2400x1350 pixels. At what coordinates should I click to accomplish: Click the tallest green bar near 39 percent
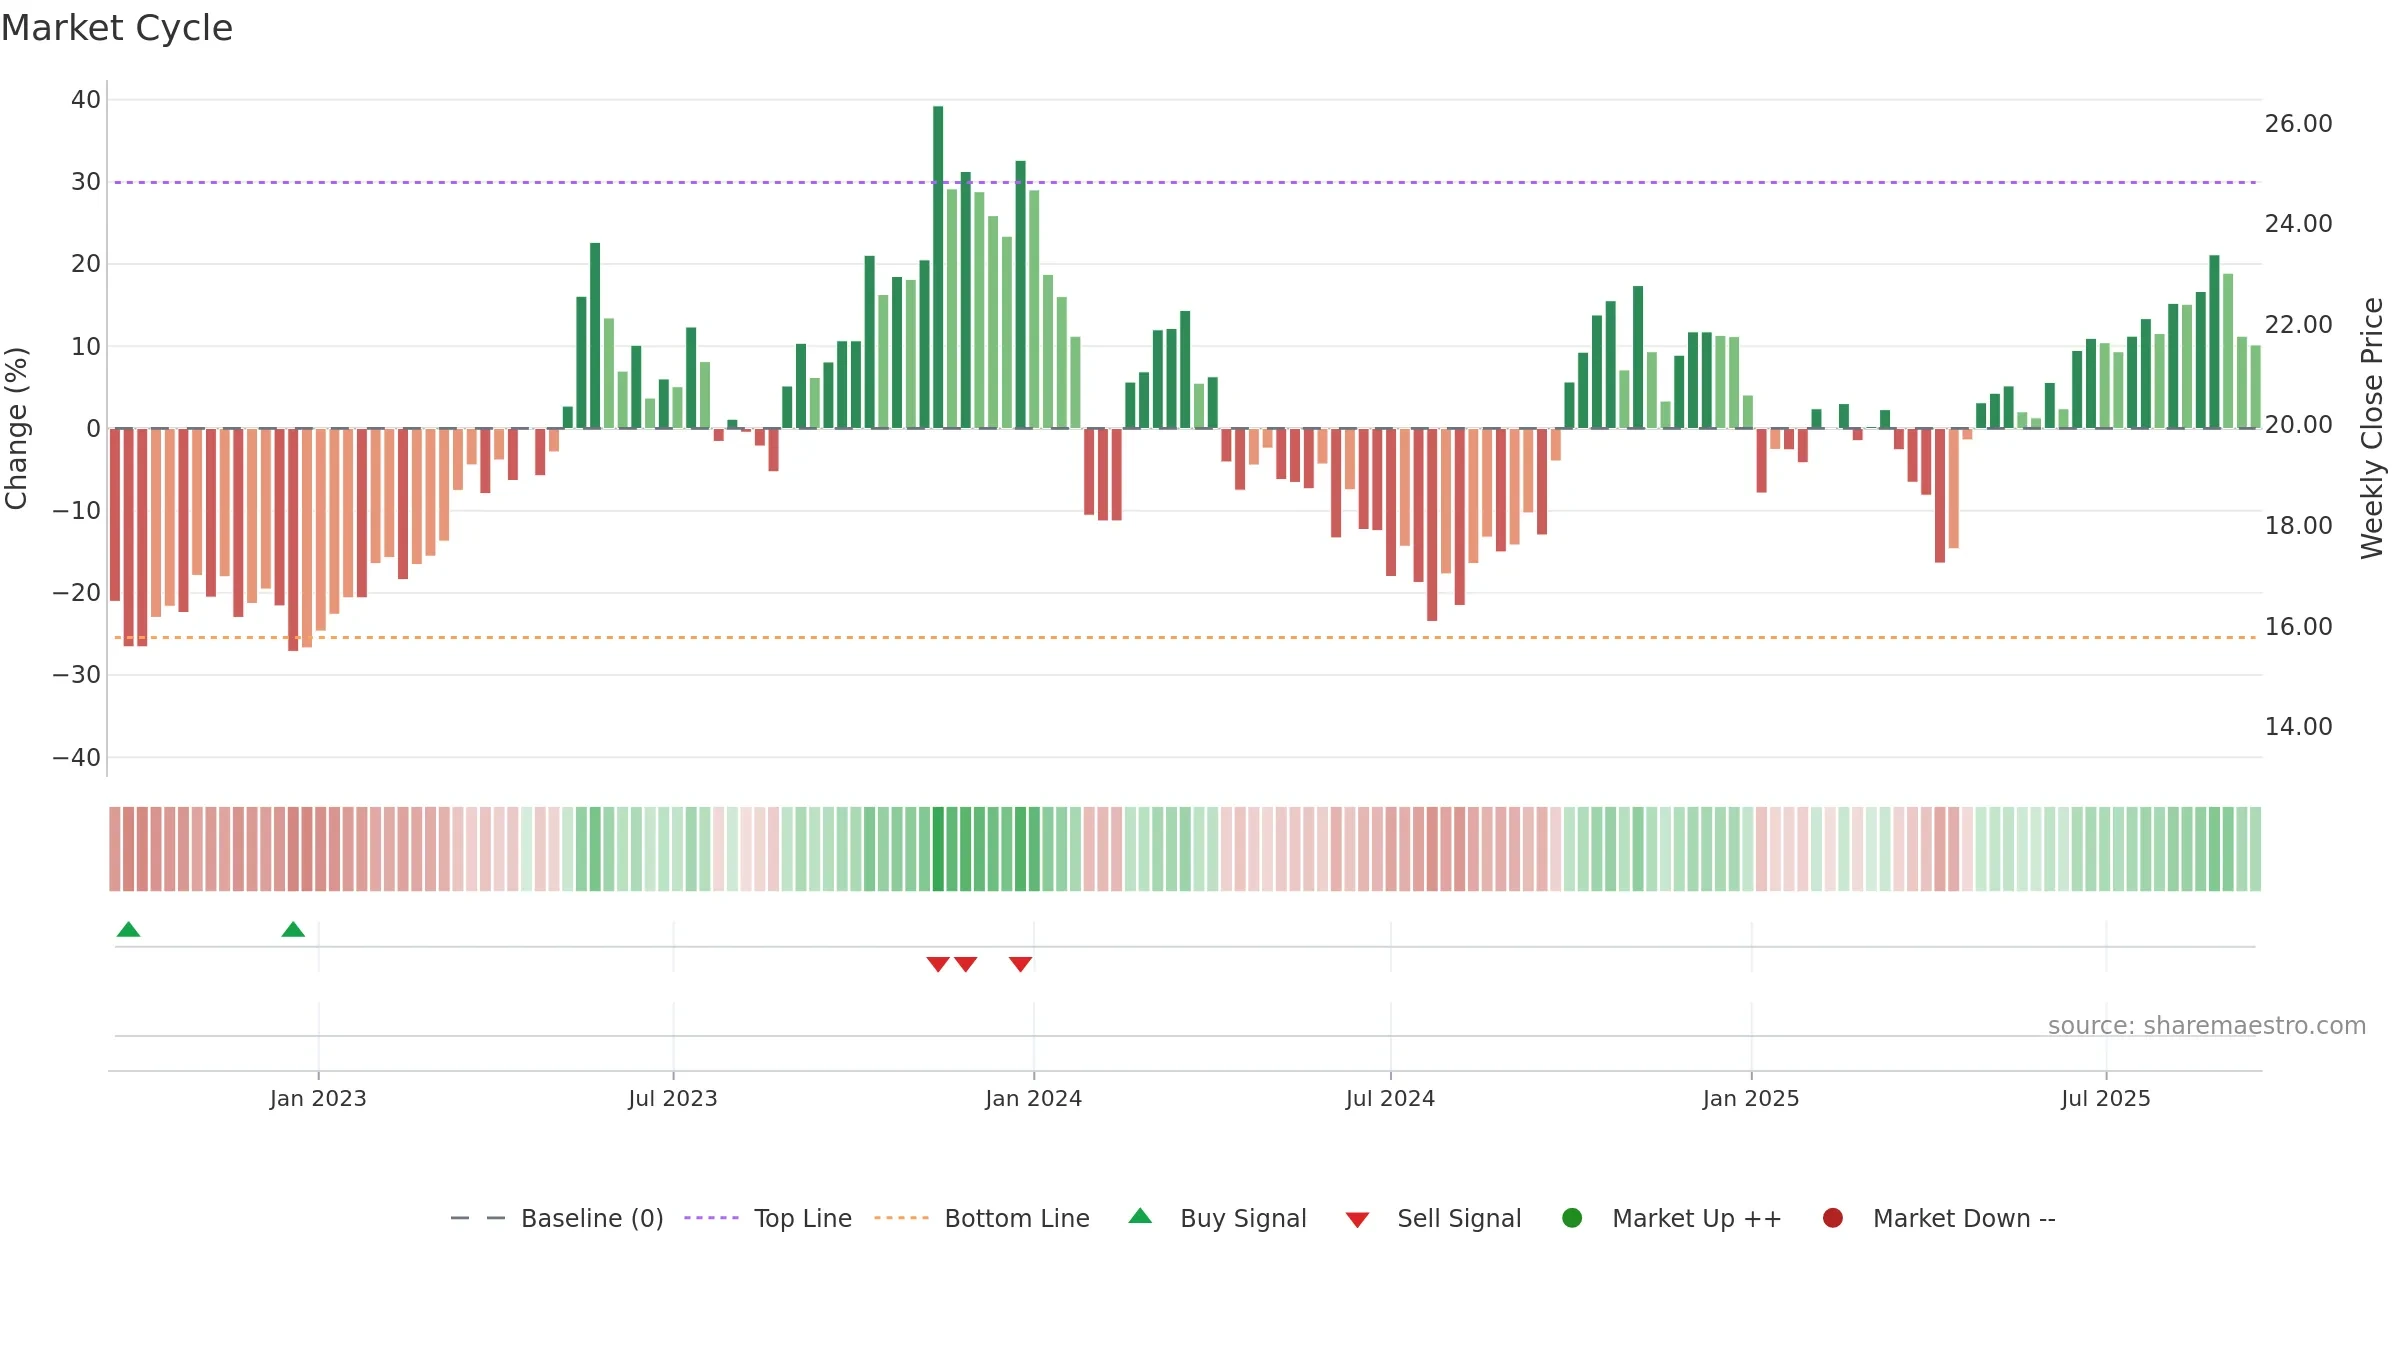coord(938,267)
